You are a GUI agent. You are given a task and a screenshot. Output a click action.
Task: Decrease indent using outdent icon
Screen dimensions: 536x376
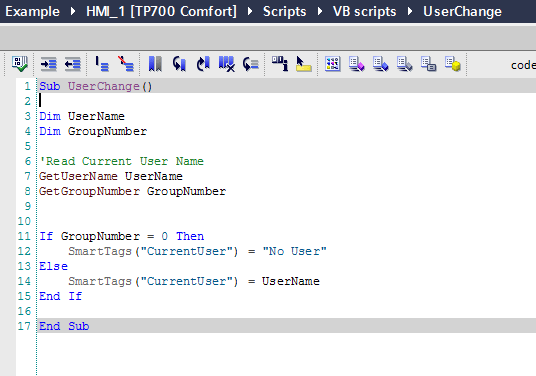tap(72, 64)
